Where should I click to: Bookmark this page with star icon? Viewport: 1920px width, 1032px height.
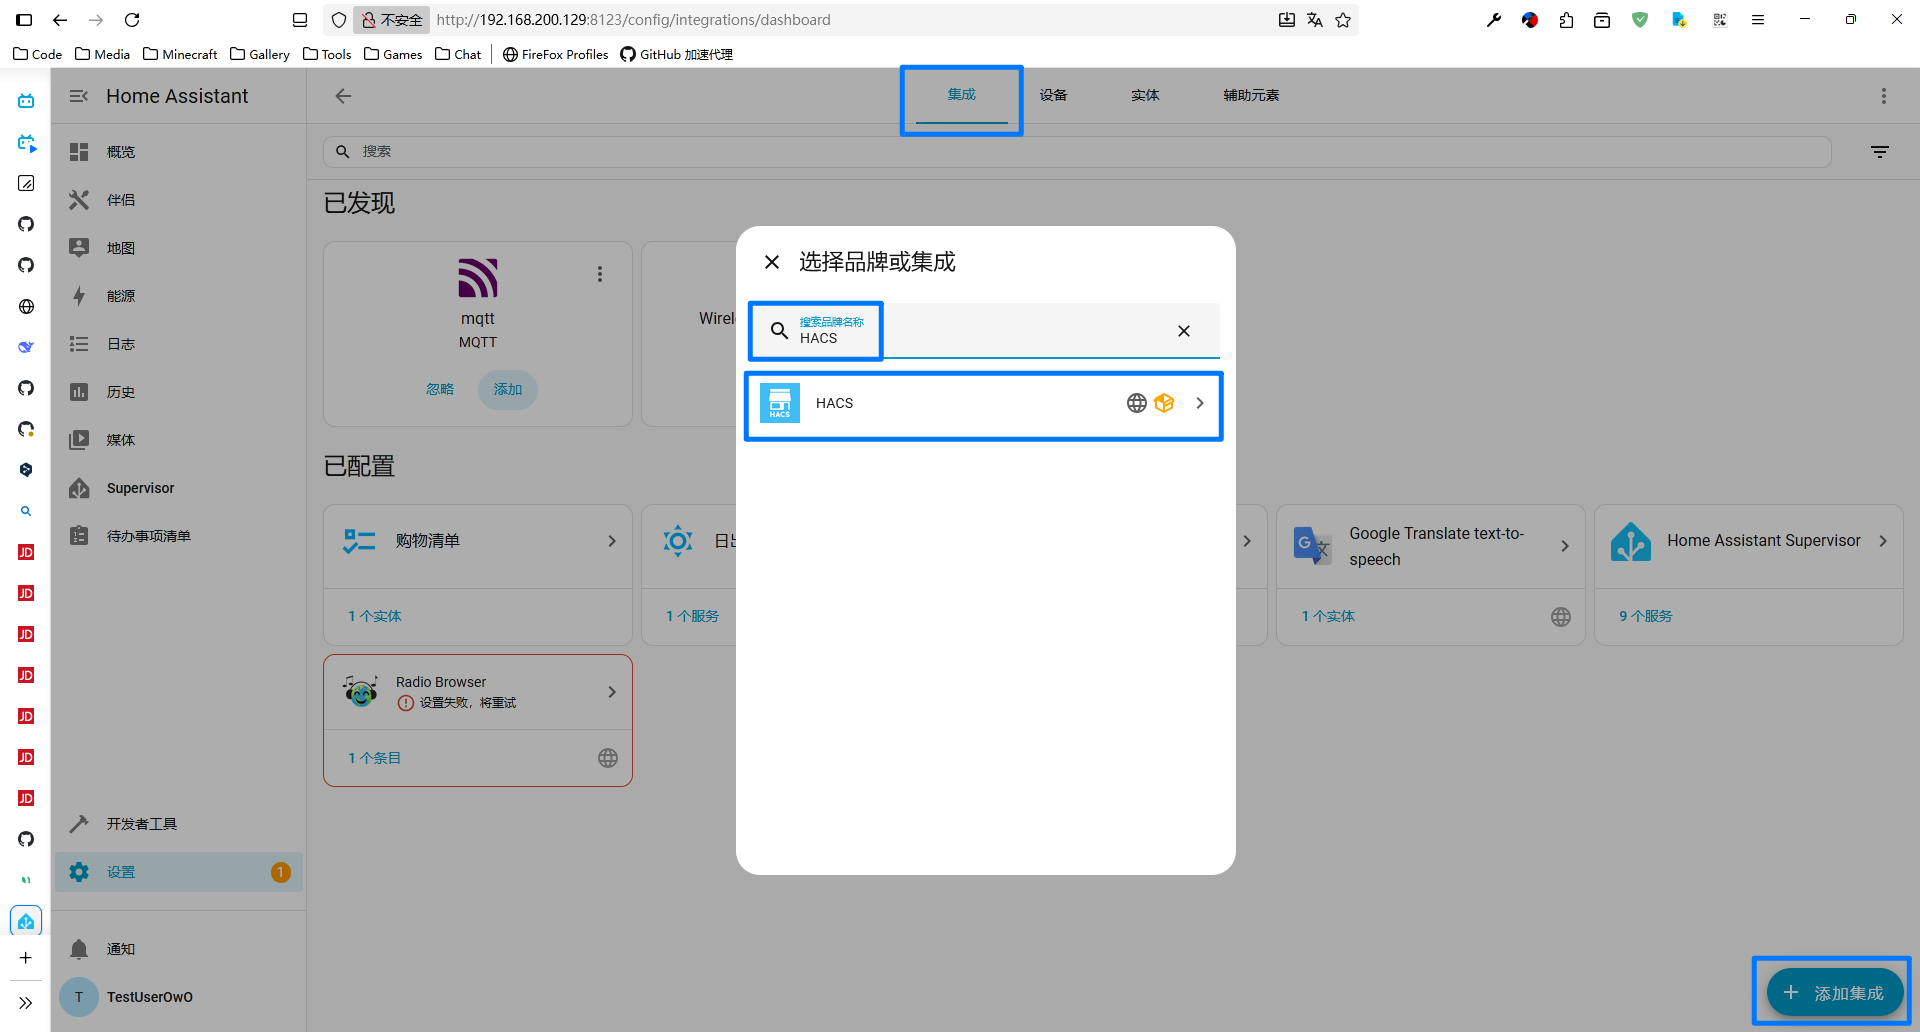[1343, 20]
